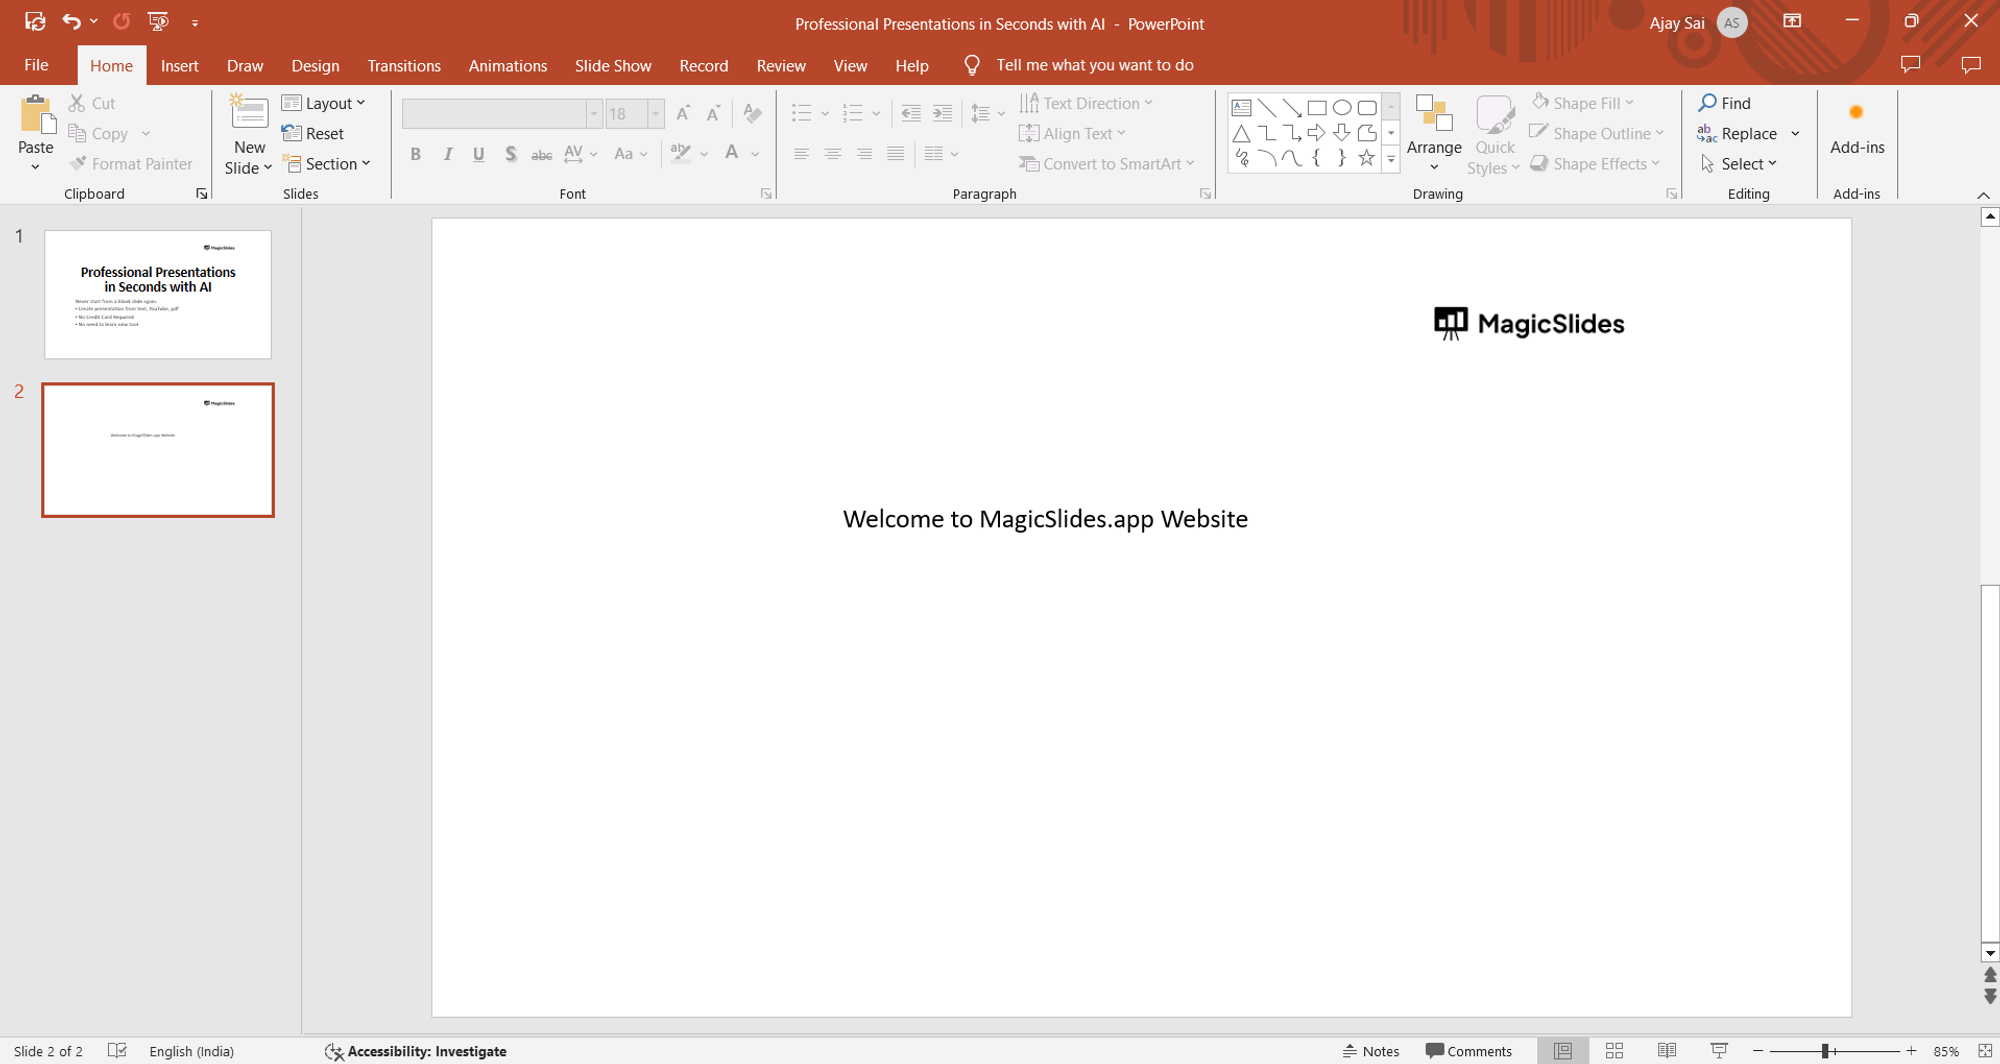Expand the shapes gallery More arrow
The width and height of the screenshot is (2000, 1064).
click(1391, 159)
